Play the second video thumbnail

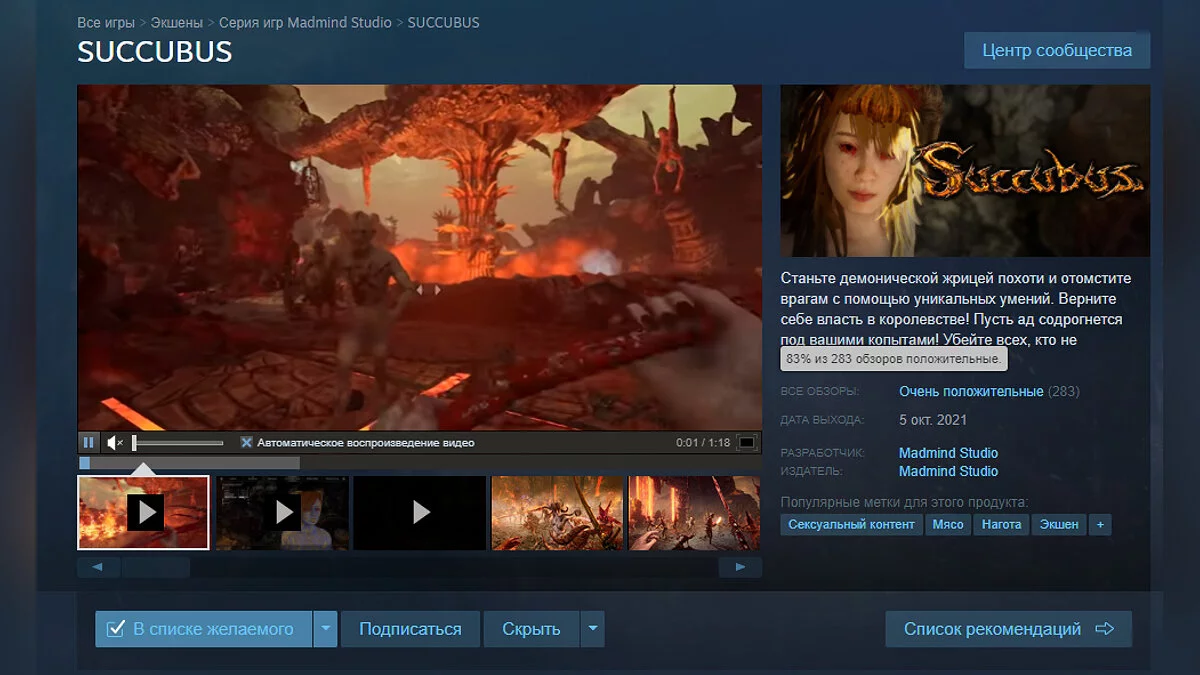[x=283, y=512]
